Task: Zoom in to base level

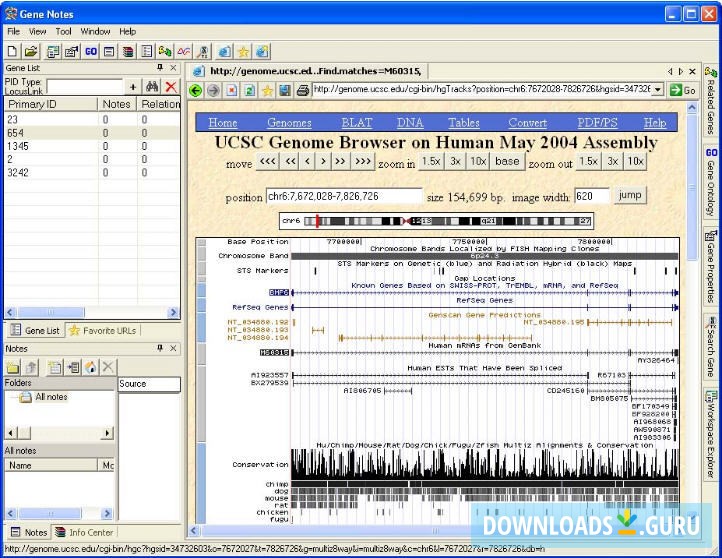Action: tap(507, 162)
